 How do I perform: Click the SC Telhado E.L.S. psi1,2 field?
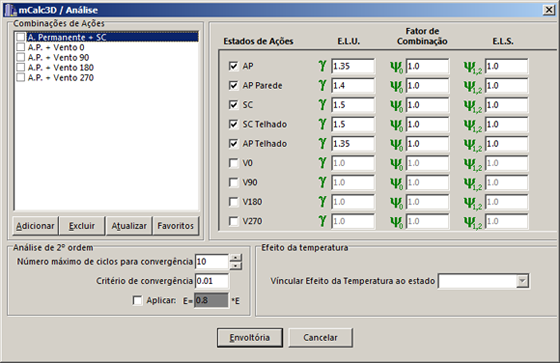506,124
